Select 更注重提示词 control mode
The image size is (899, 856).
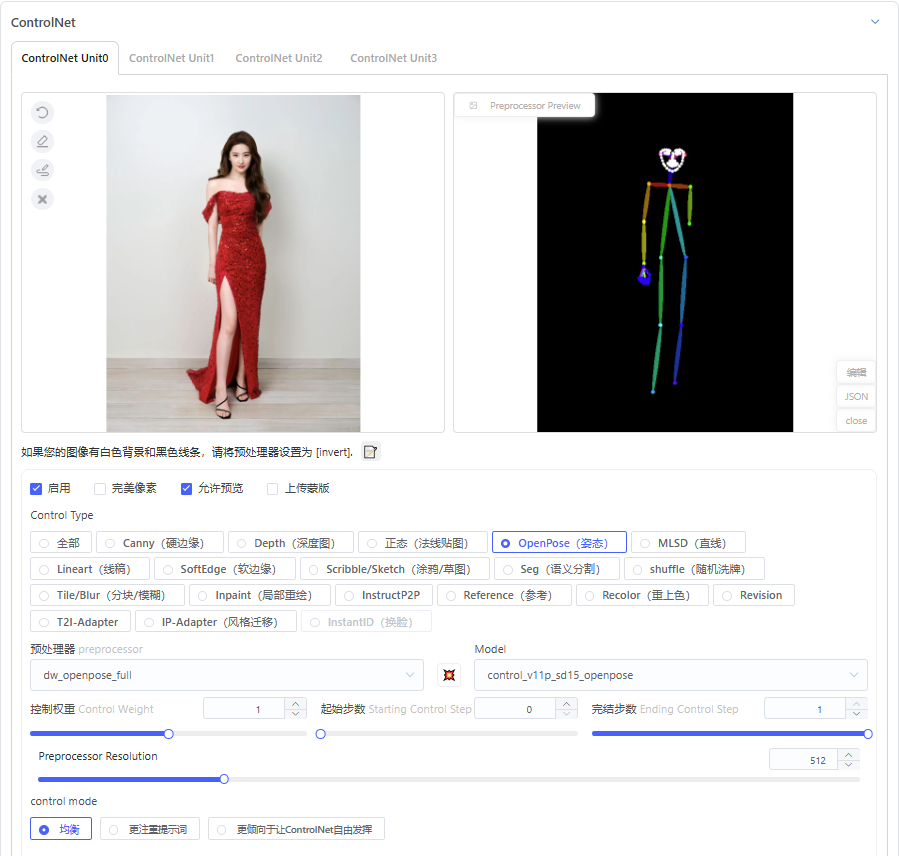[x=150, y=829]
